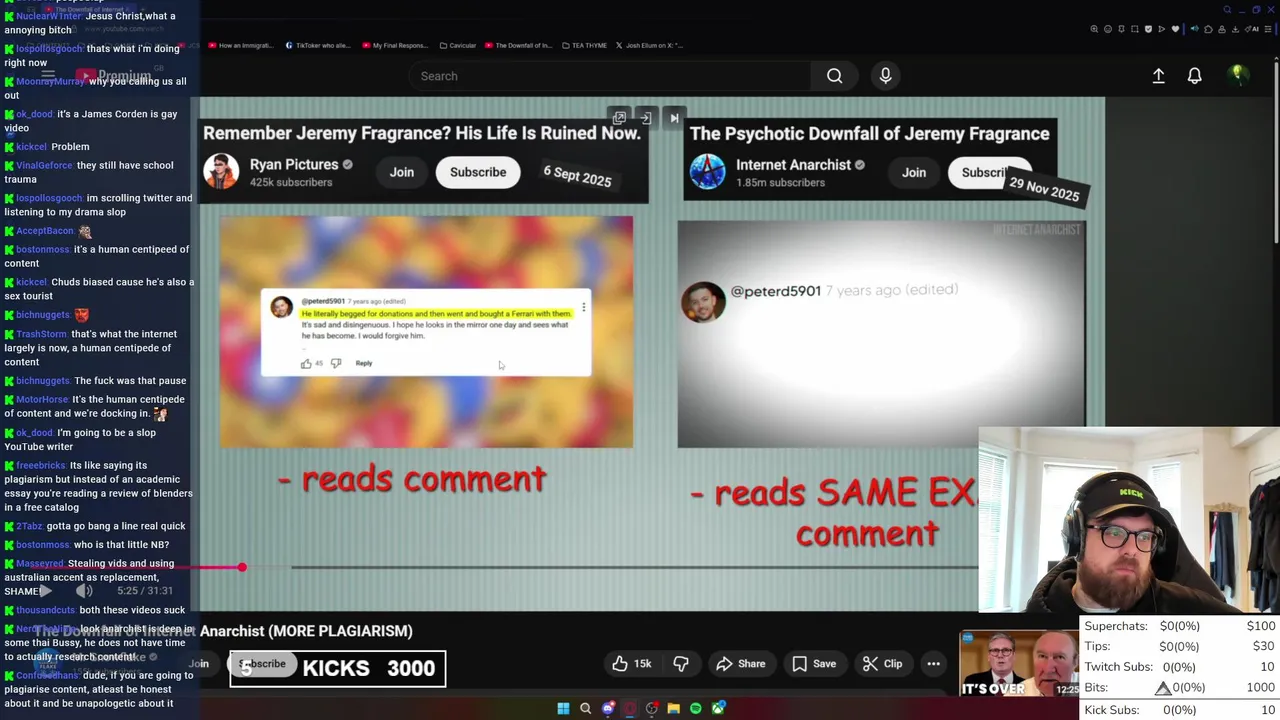
Task: Open the player triangle toolbar icon
Action: 1162,29
